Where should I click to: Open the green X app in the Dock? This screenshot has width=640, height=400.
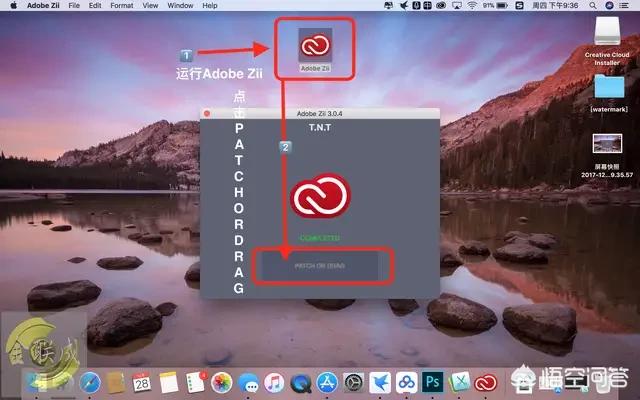[459, 383]
